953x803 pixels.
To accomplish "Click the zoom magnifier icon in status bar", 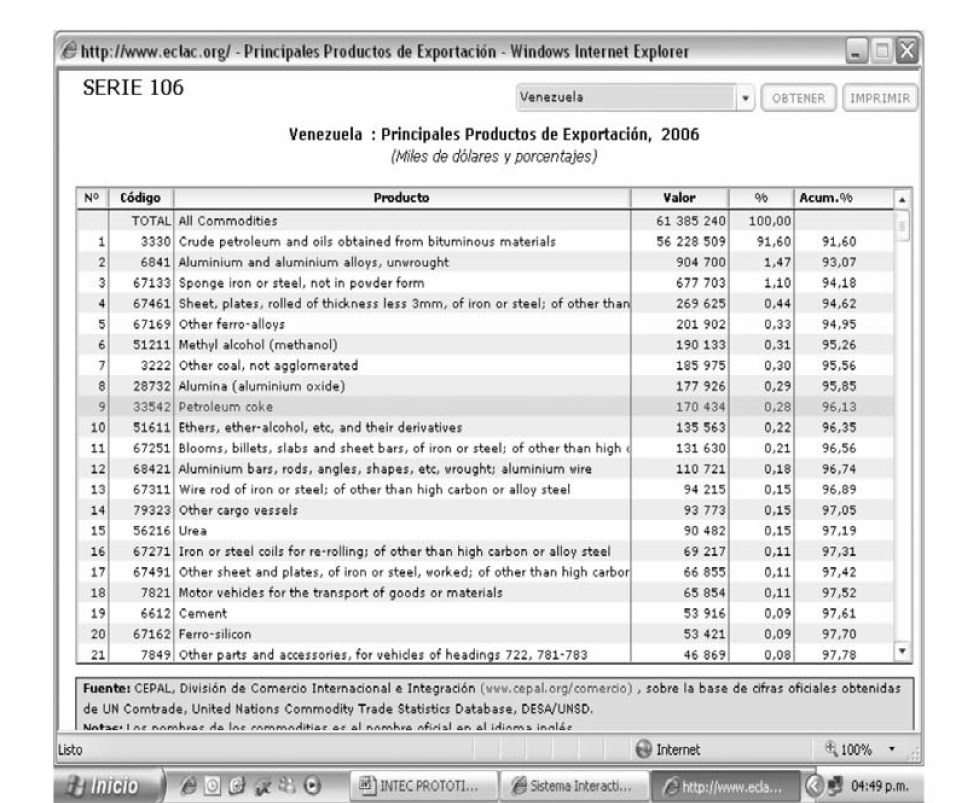I will pos(831,748).
